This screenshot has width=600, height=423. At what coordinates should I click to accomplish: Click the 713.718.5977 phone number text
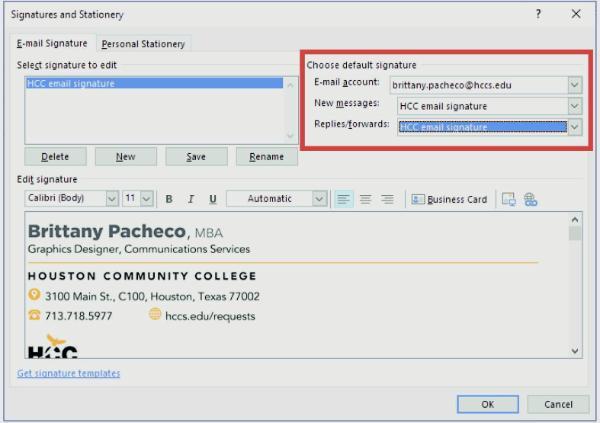[x=78, y=316]
